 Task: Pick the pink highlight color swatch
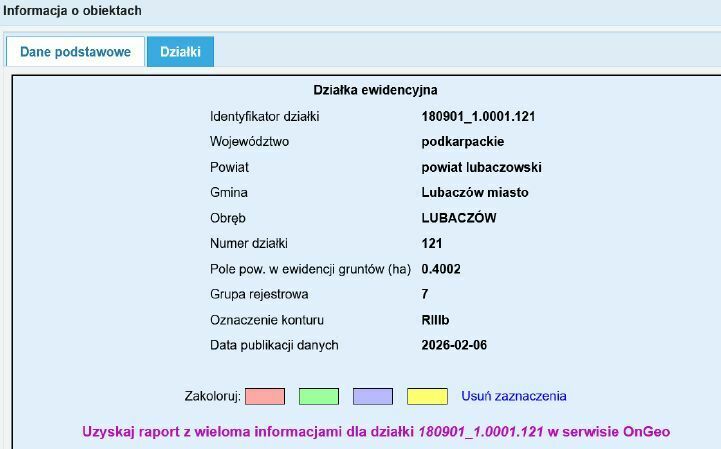265,396
